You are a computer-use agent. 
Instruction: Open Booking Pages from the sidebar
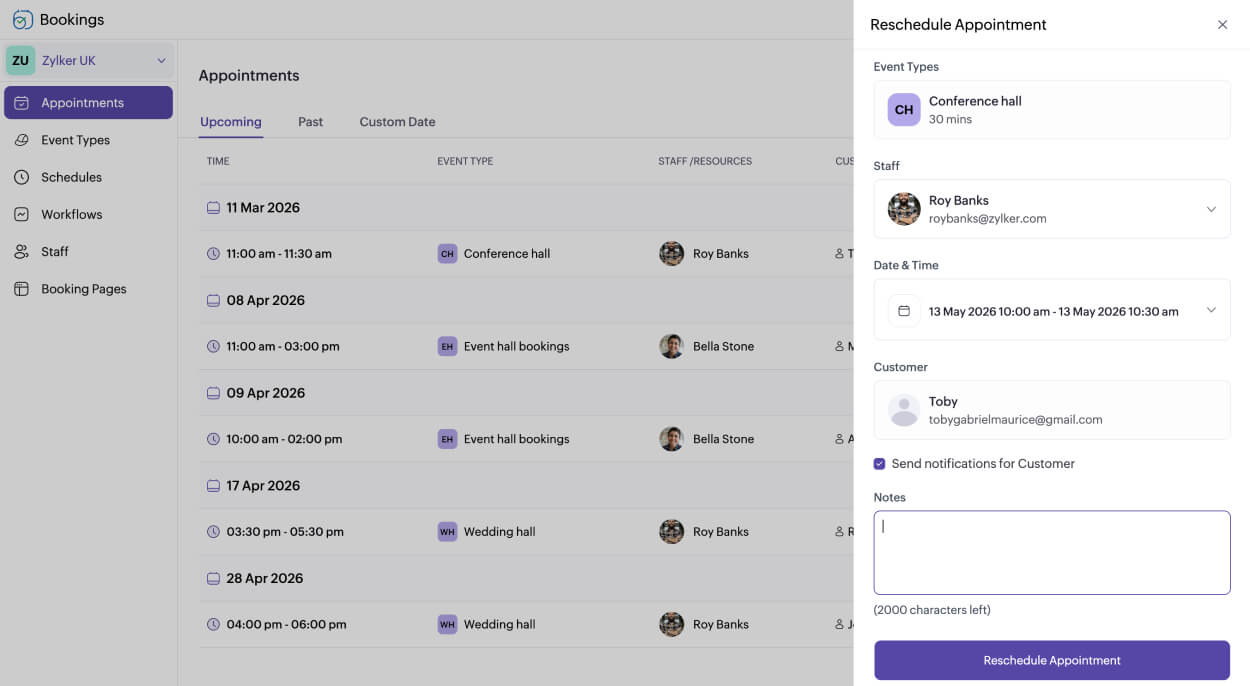coord(82,288)
